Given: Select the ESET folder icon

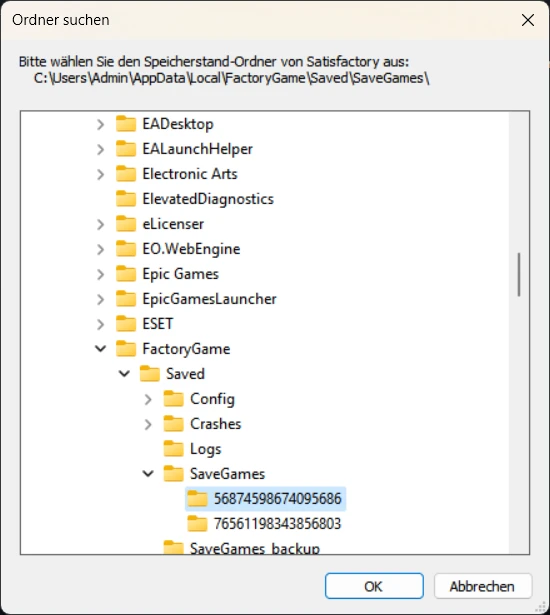Looking at the screenshot, I should click(x=126, y=324).
